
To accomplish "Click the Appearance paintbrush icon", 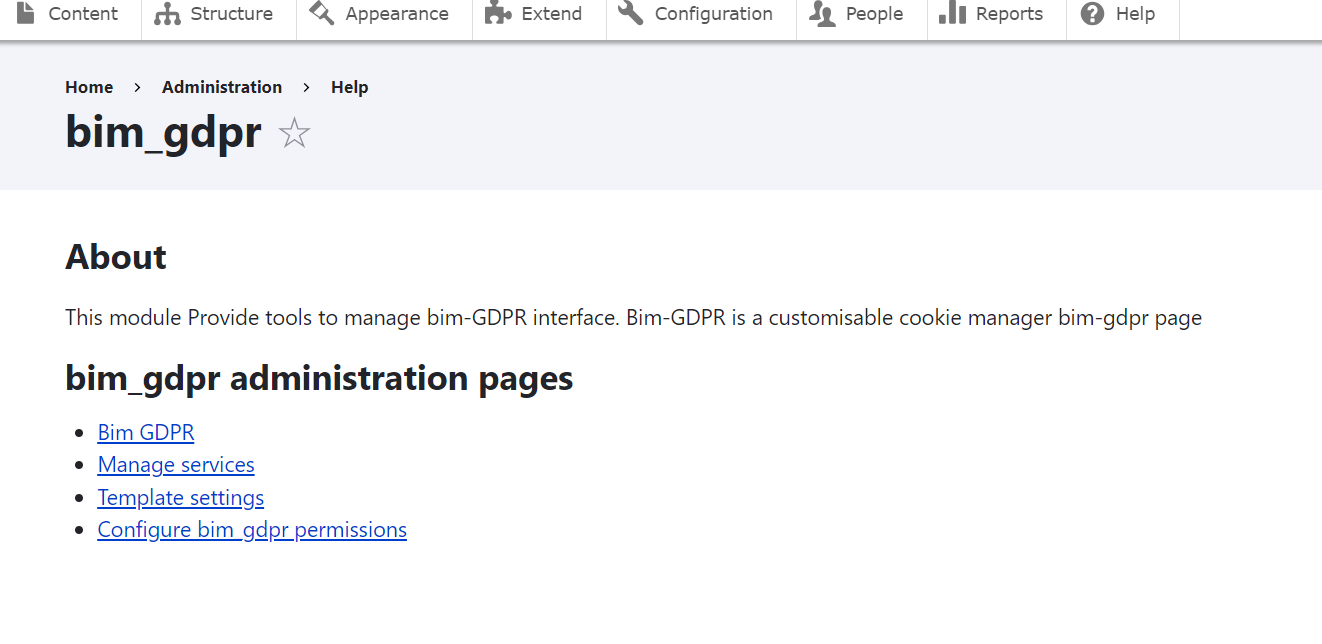I will (x=321, y=14).
